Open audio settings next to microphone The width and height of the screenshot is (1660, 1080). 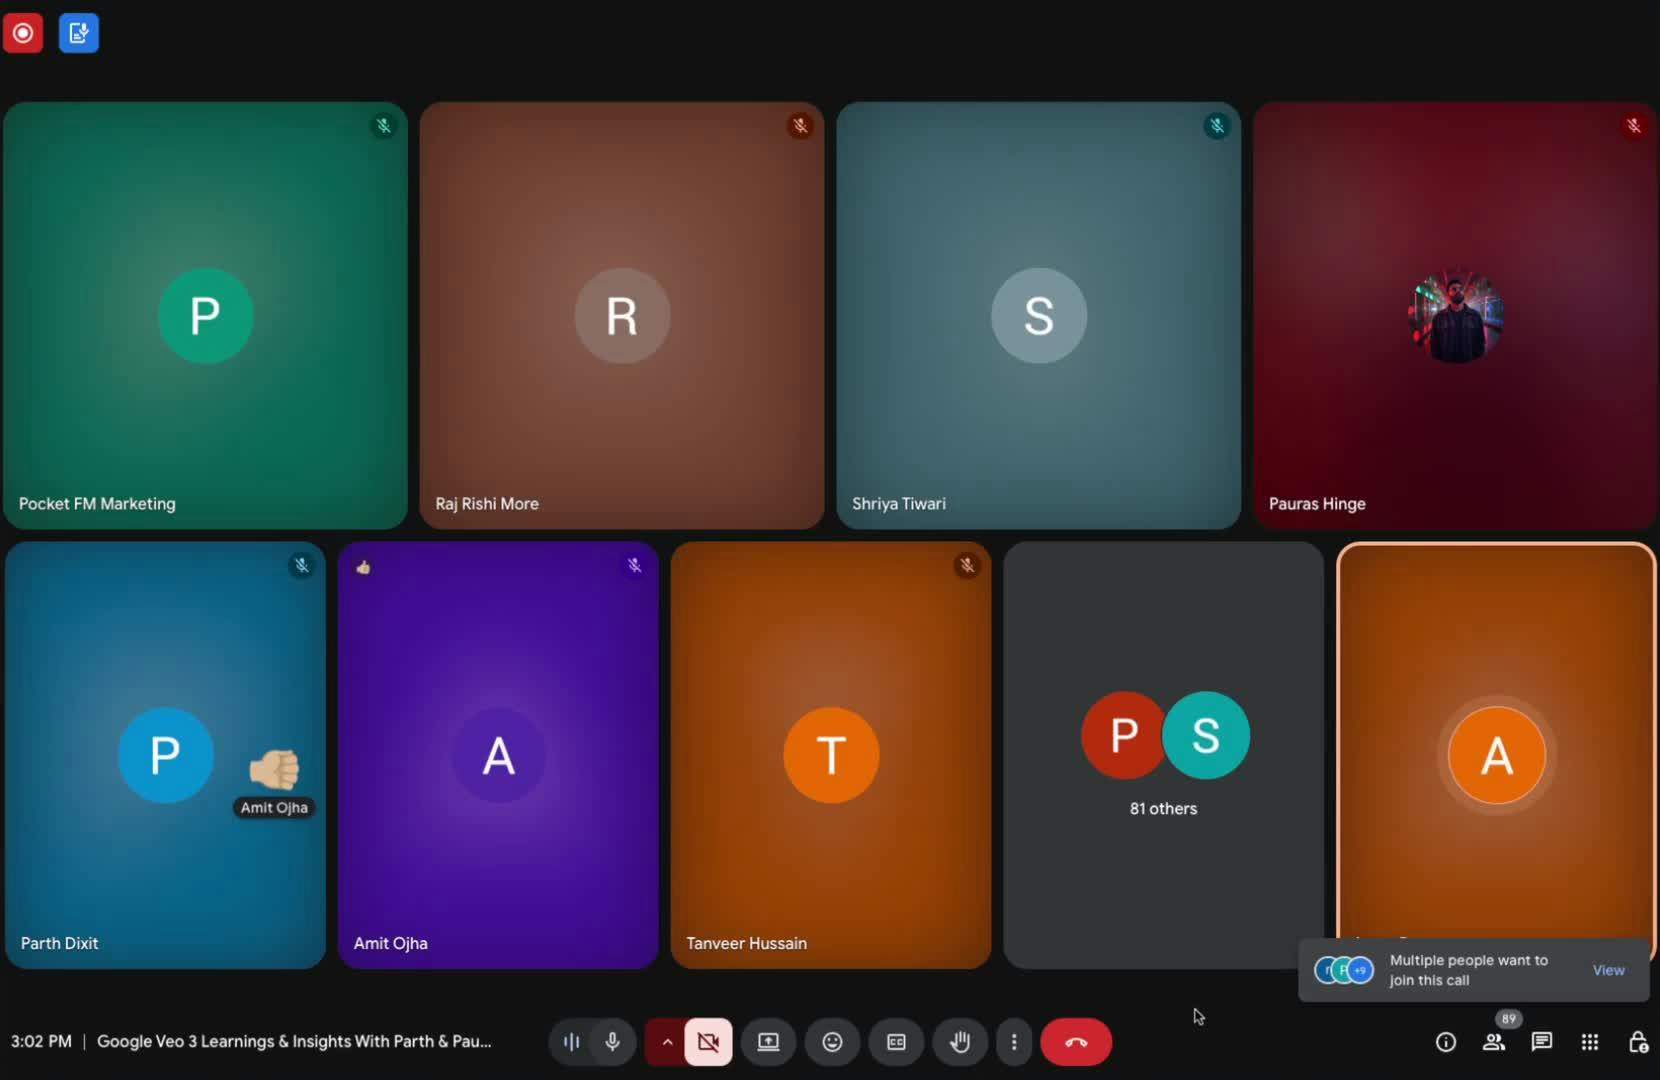point(571,1042)
